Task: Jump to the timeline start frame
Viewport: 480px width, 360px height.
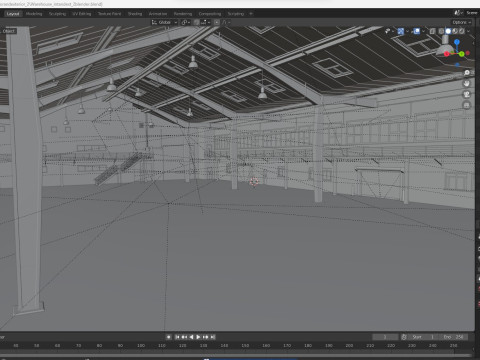Action: 177,337
